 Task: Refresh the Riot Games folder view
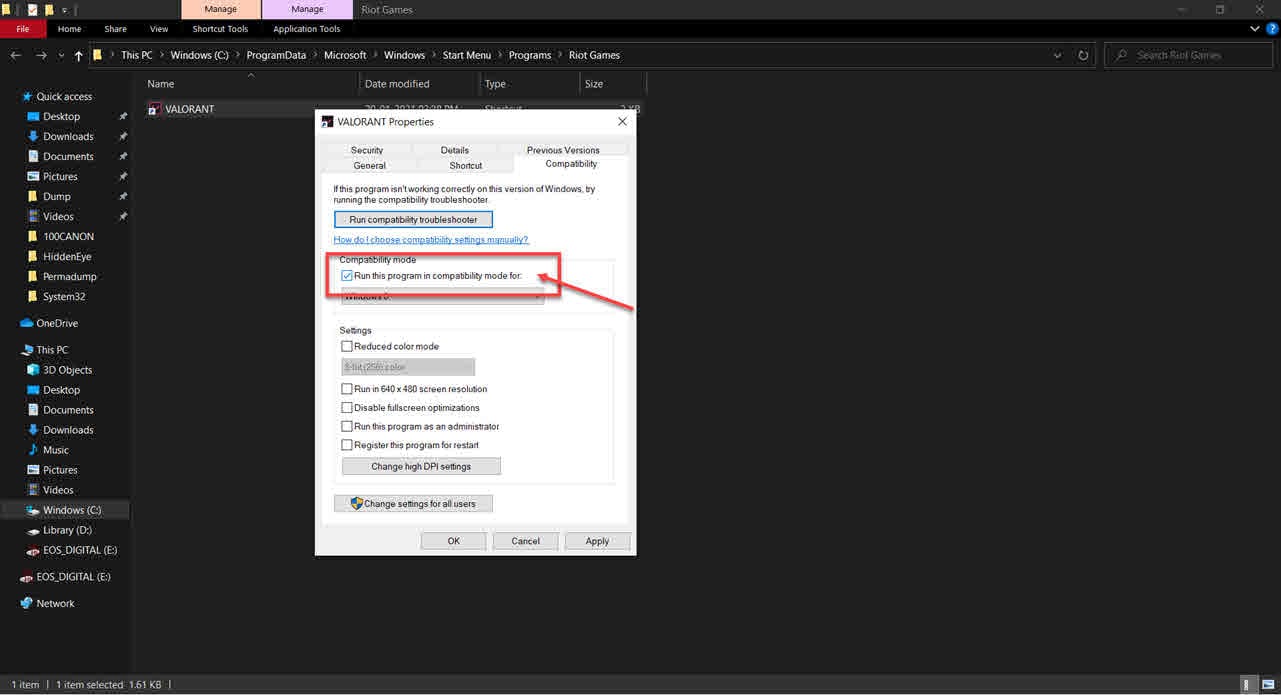point(1083,56)
